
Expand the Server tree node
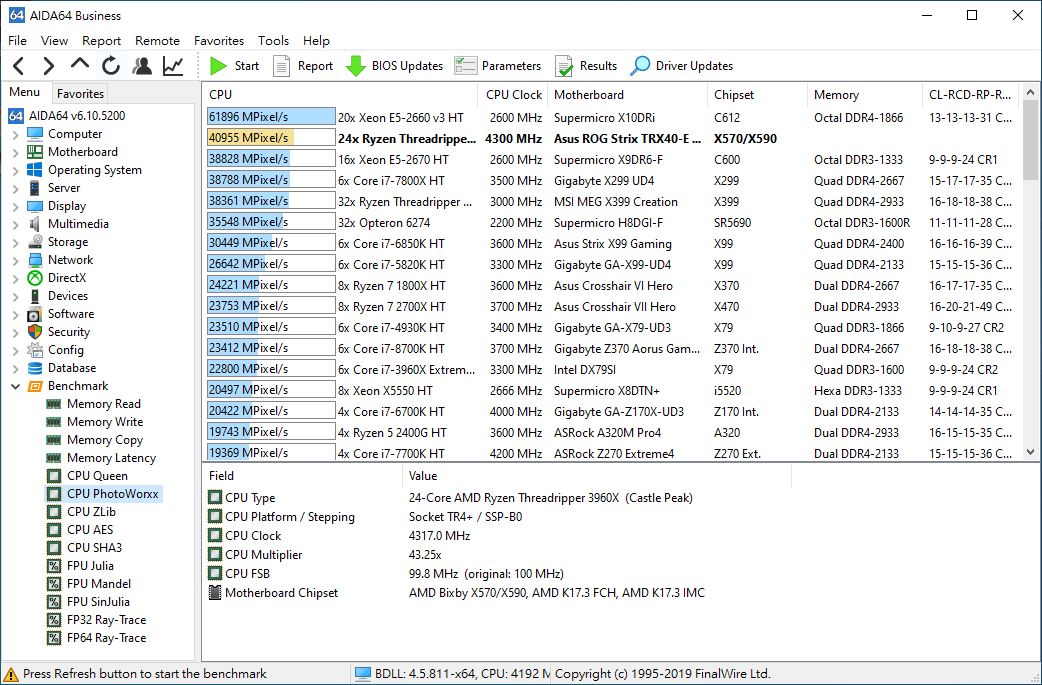click(15, 188)
